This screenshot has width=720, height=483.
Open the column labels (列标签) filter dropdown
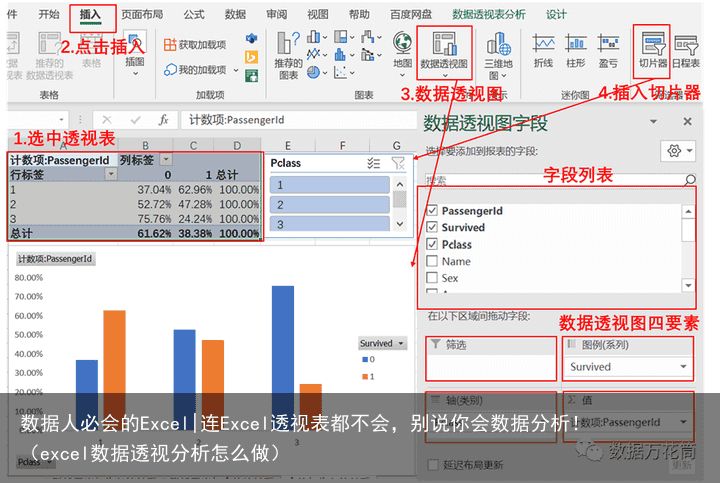(x=166, y=159)
